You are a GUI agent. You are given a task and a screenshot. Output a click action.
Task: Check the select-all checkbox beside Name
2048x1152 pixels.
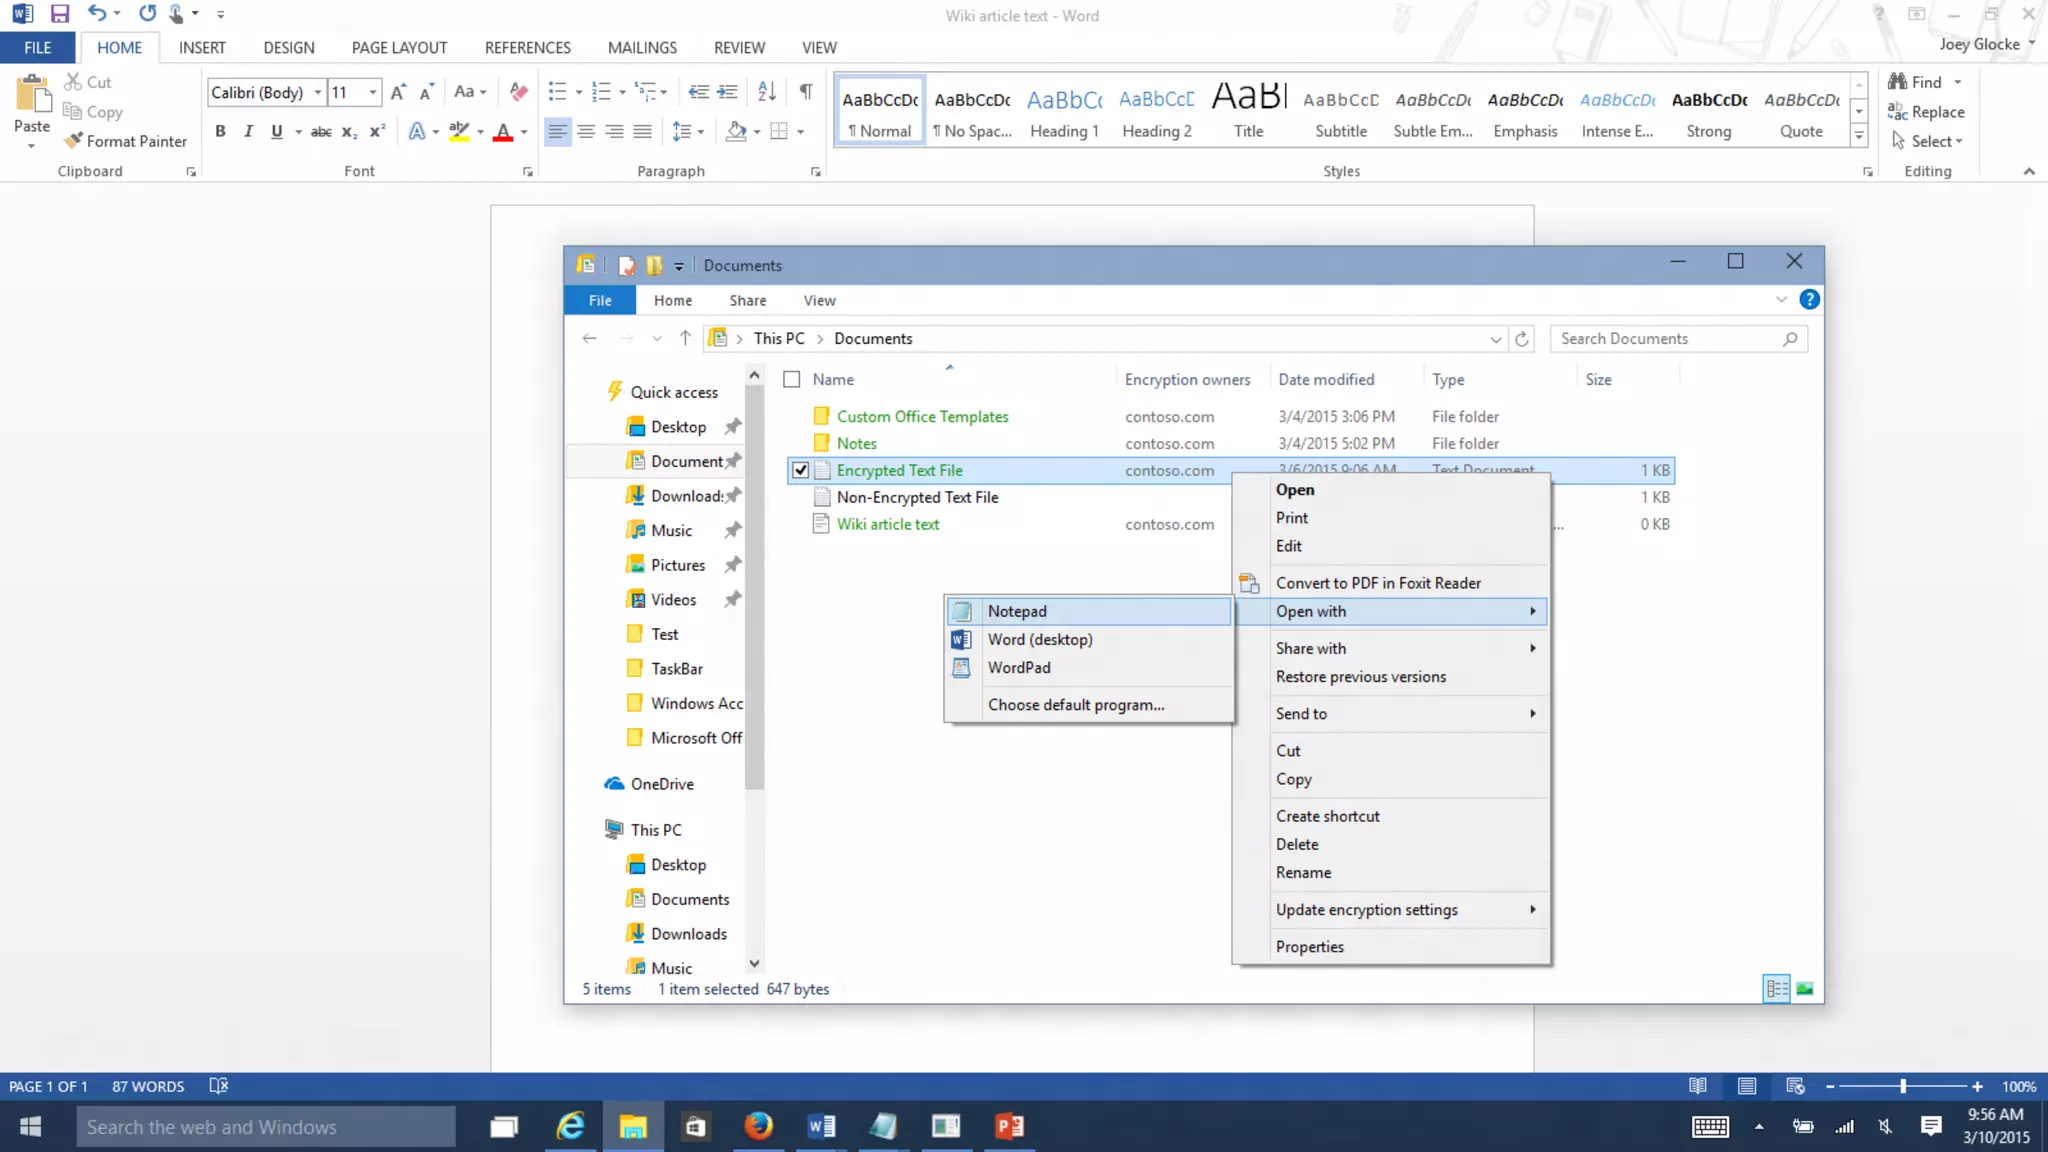pyautogui.click(x=792, y=380)
